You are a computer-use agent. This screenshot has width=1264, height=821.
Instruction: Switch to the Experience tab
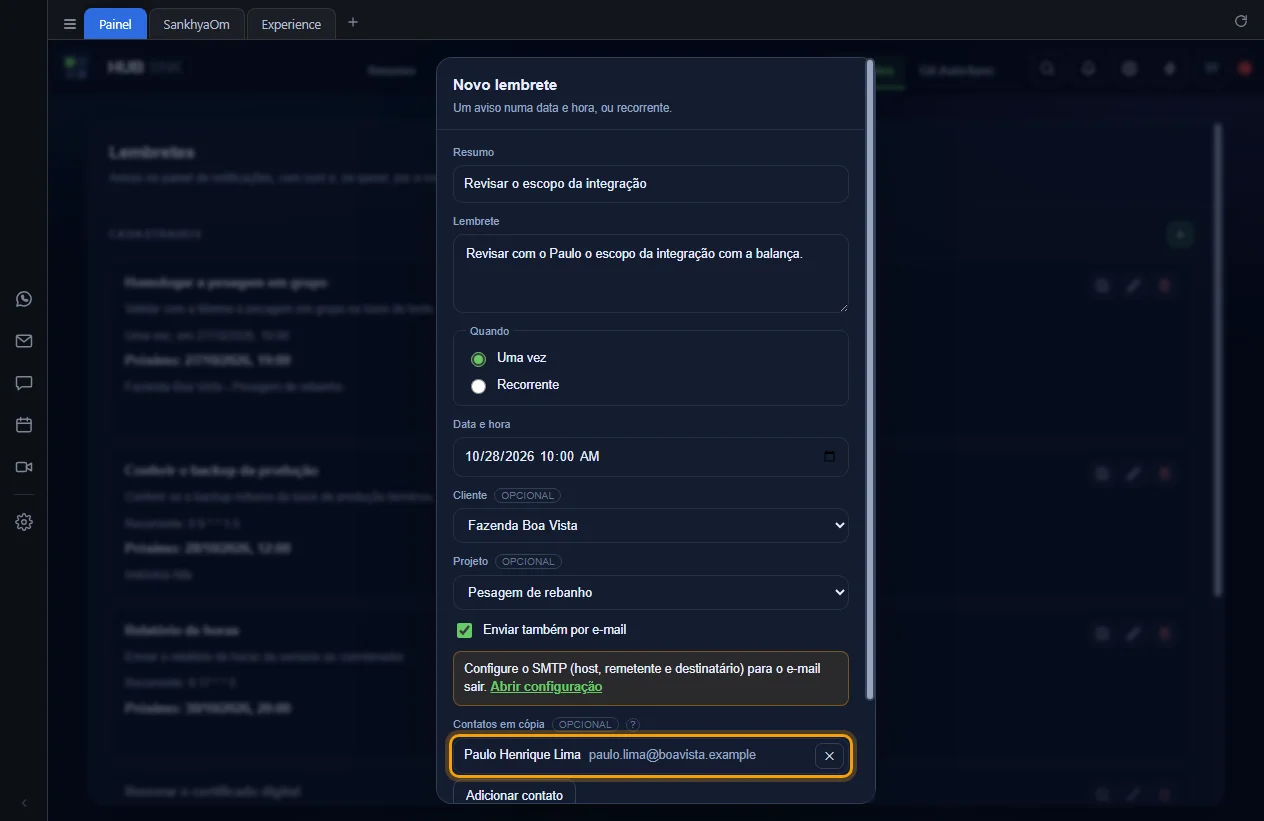pos(291,24)
